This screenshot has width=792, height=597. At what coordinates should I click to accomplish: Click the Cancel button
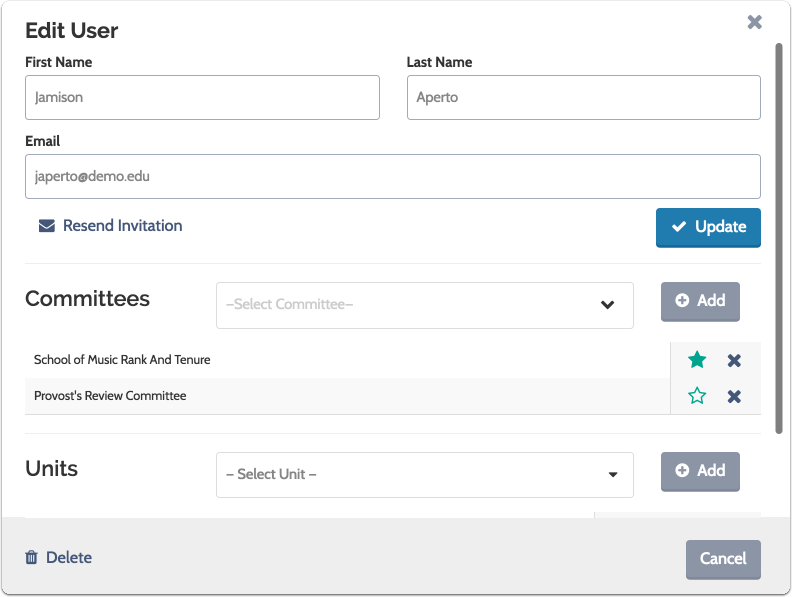pos(723,559)
